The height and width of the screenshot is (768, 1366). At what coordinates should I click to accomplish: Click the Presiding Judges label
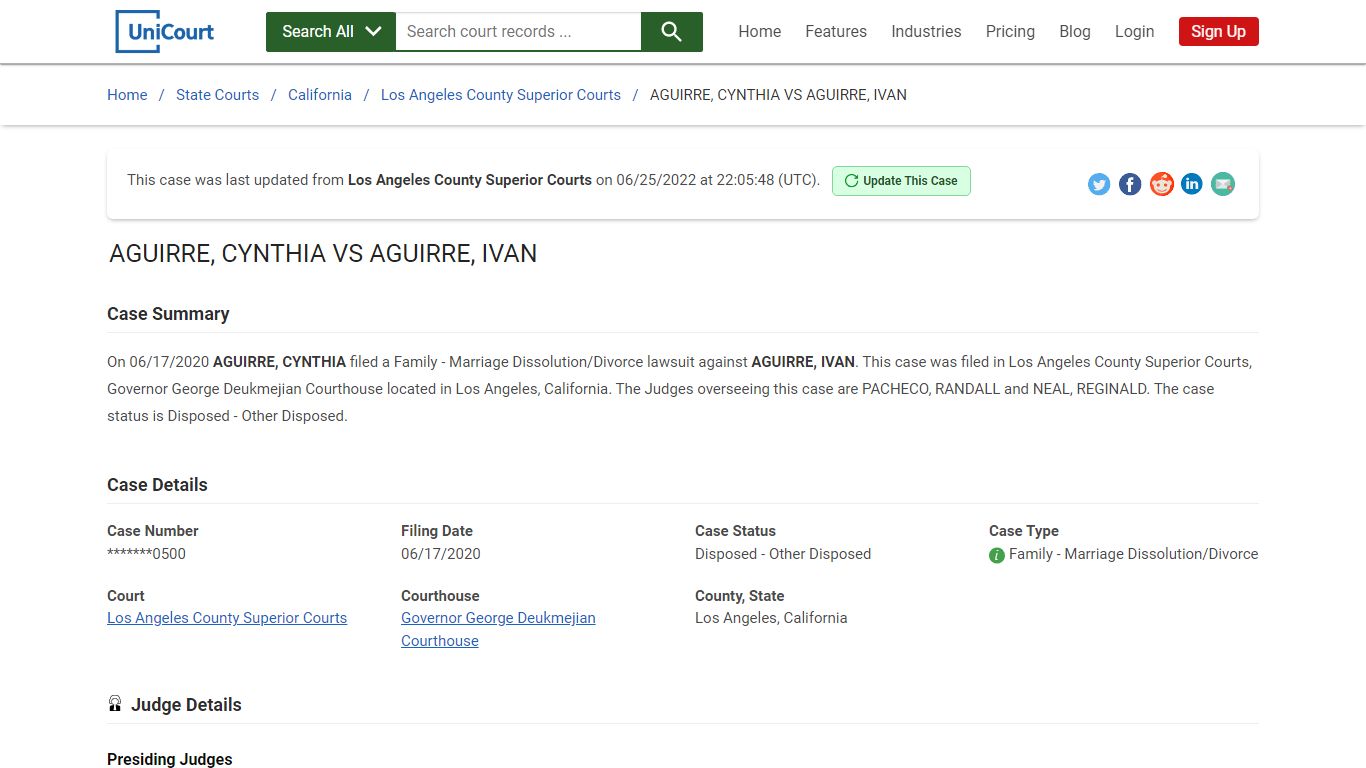pyautogui.click(x=170, y=759)
